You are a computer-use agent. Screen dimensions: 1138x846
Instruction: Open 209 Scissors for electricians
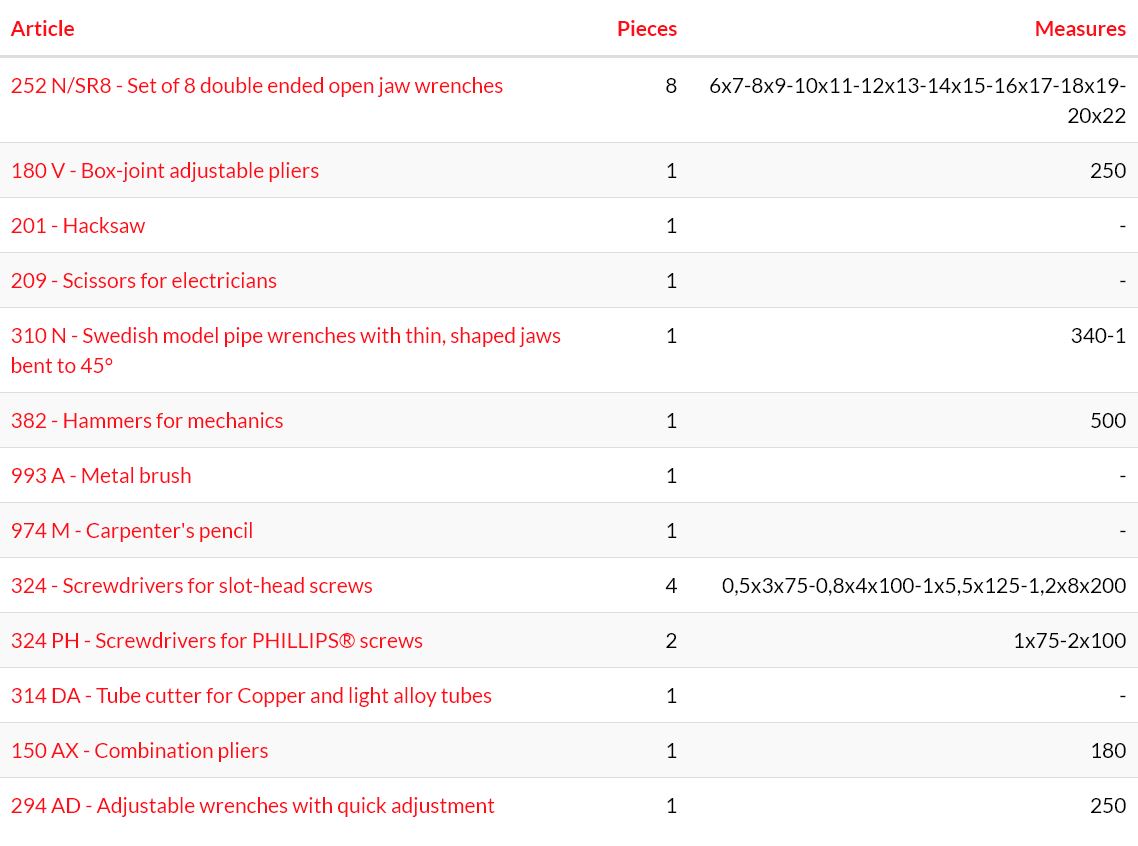point(144,281)
